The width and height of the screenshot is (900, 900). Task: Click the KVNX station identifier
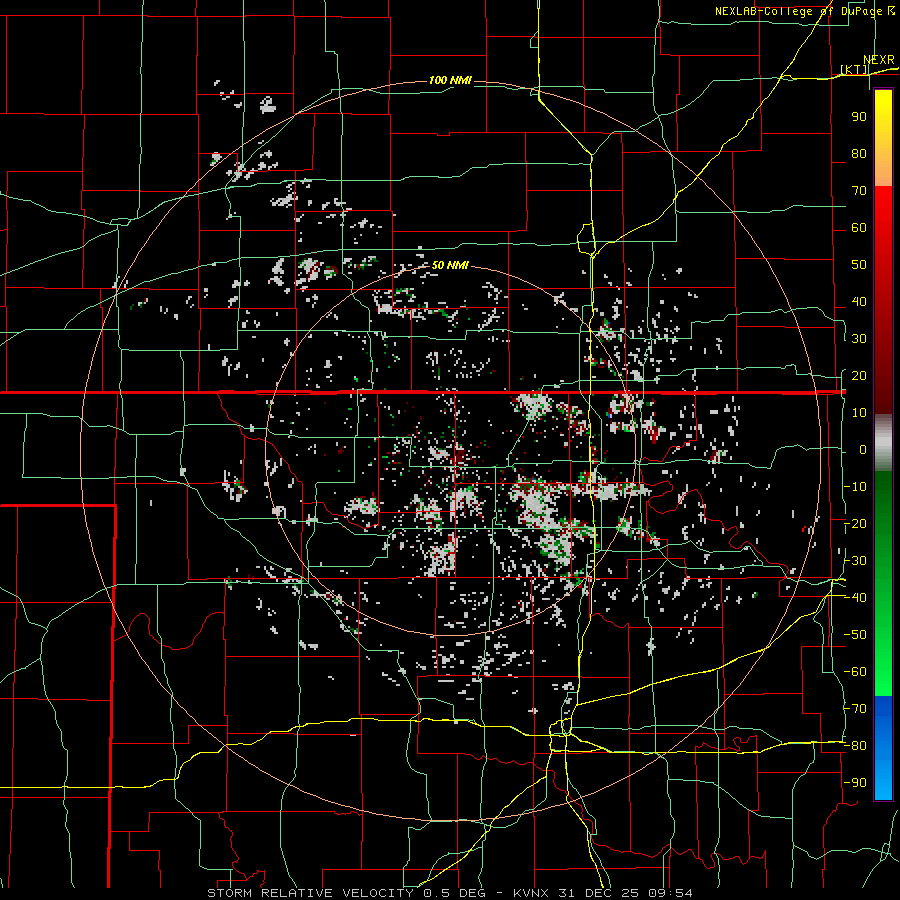pos(531,893)
